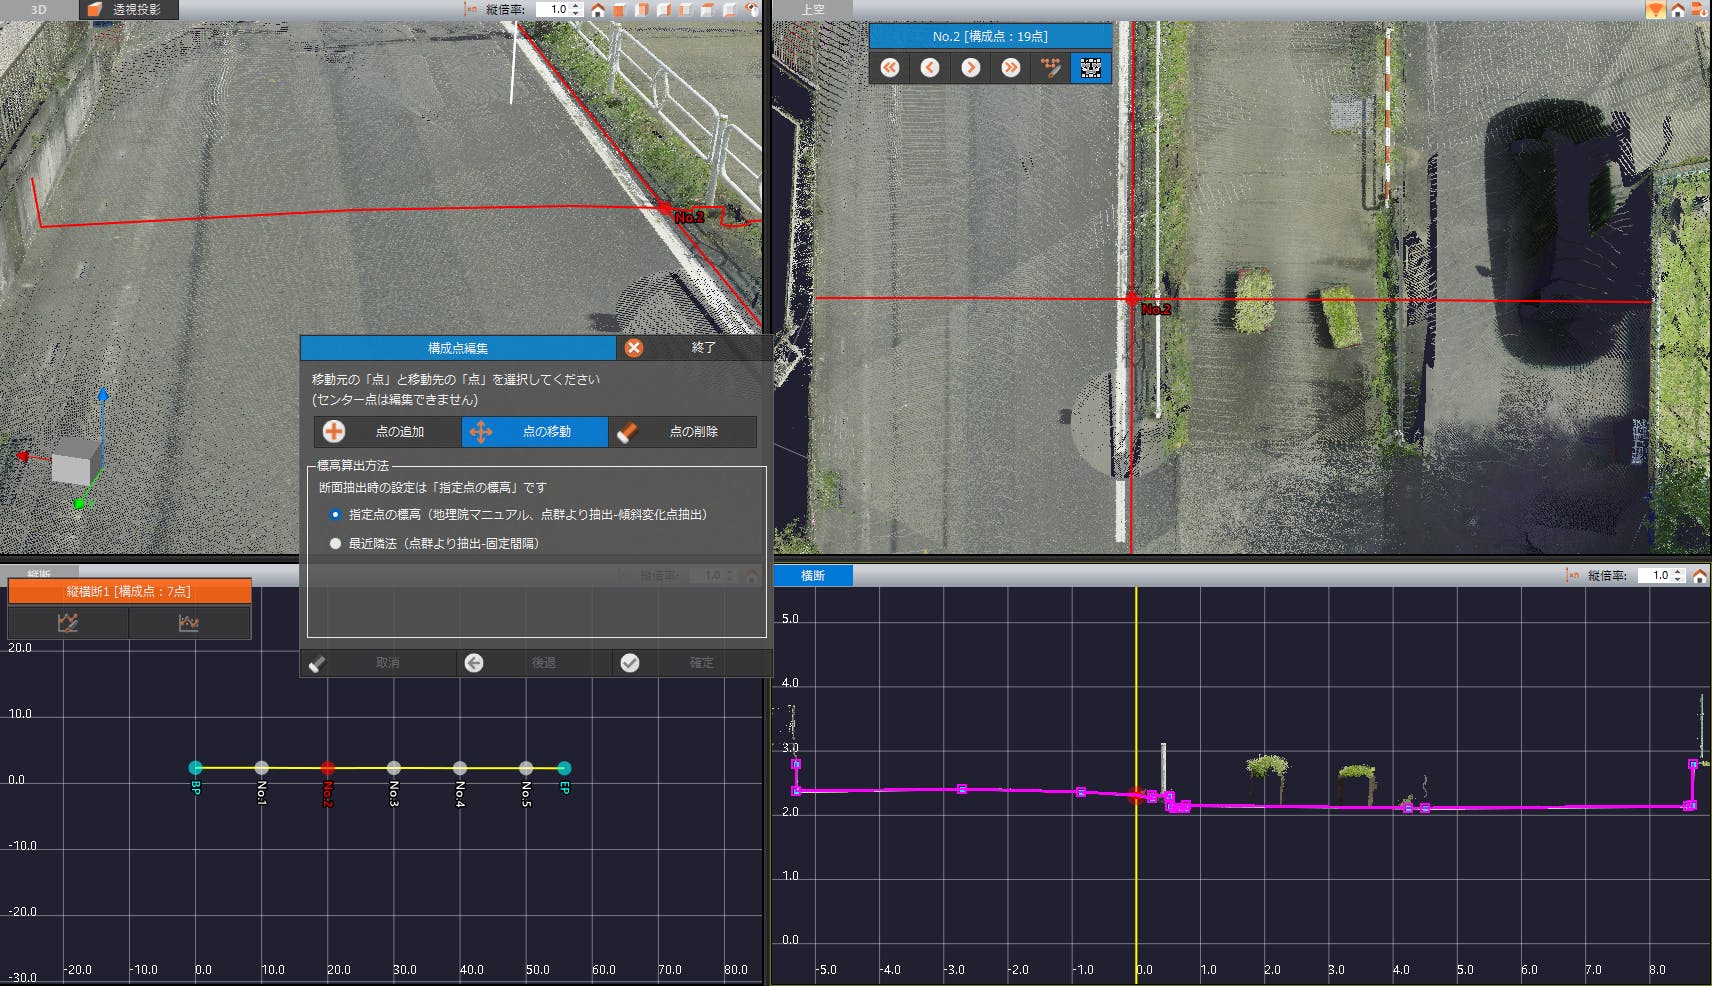Select the 上空 top view tab
Viewport: 1712px width, 986px height.
coord(813,10)
